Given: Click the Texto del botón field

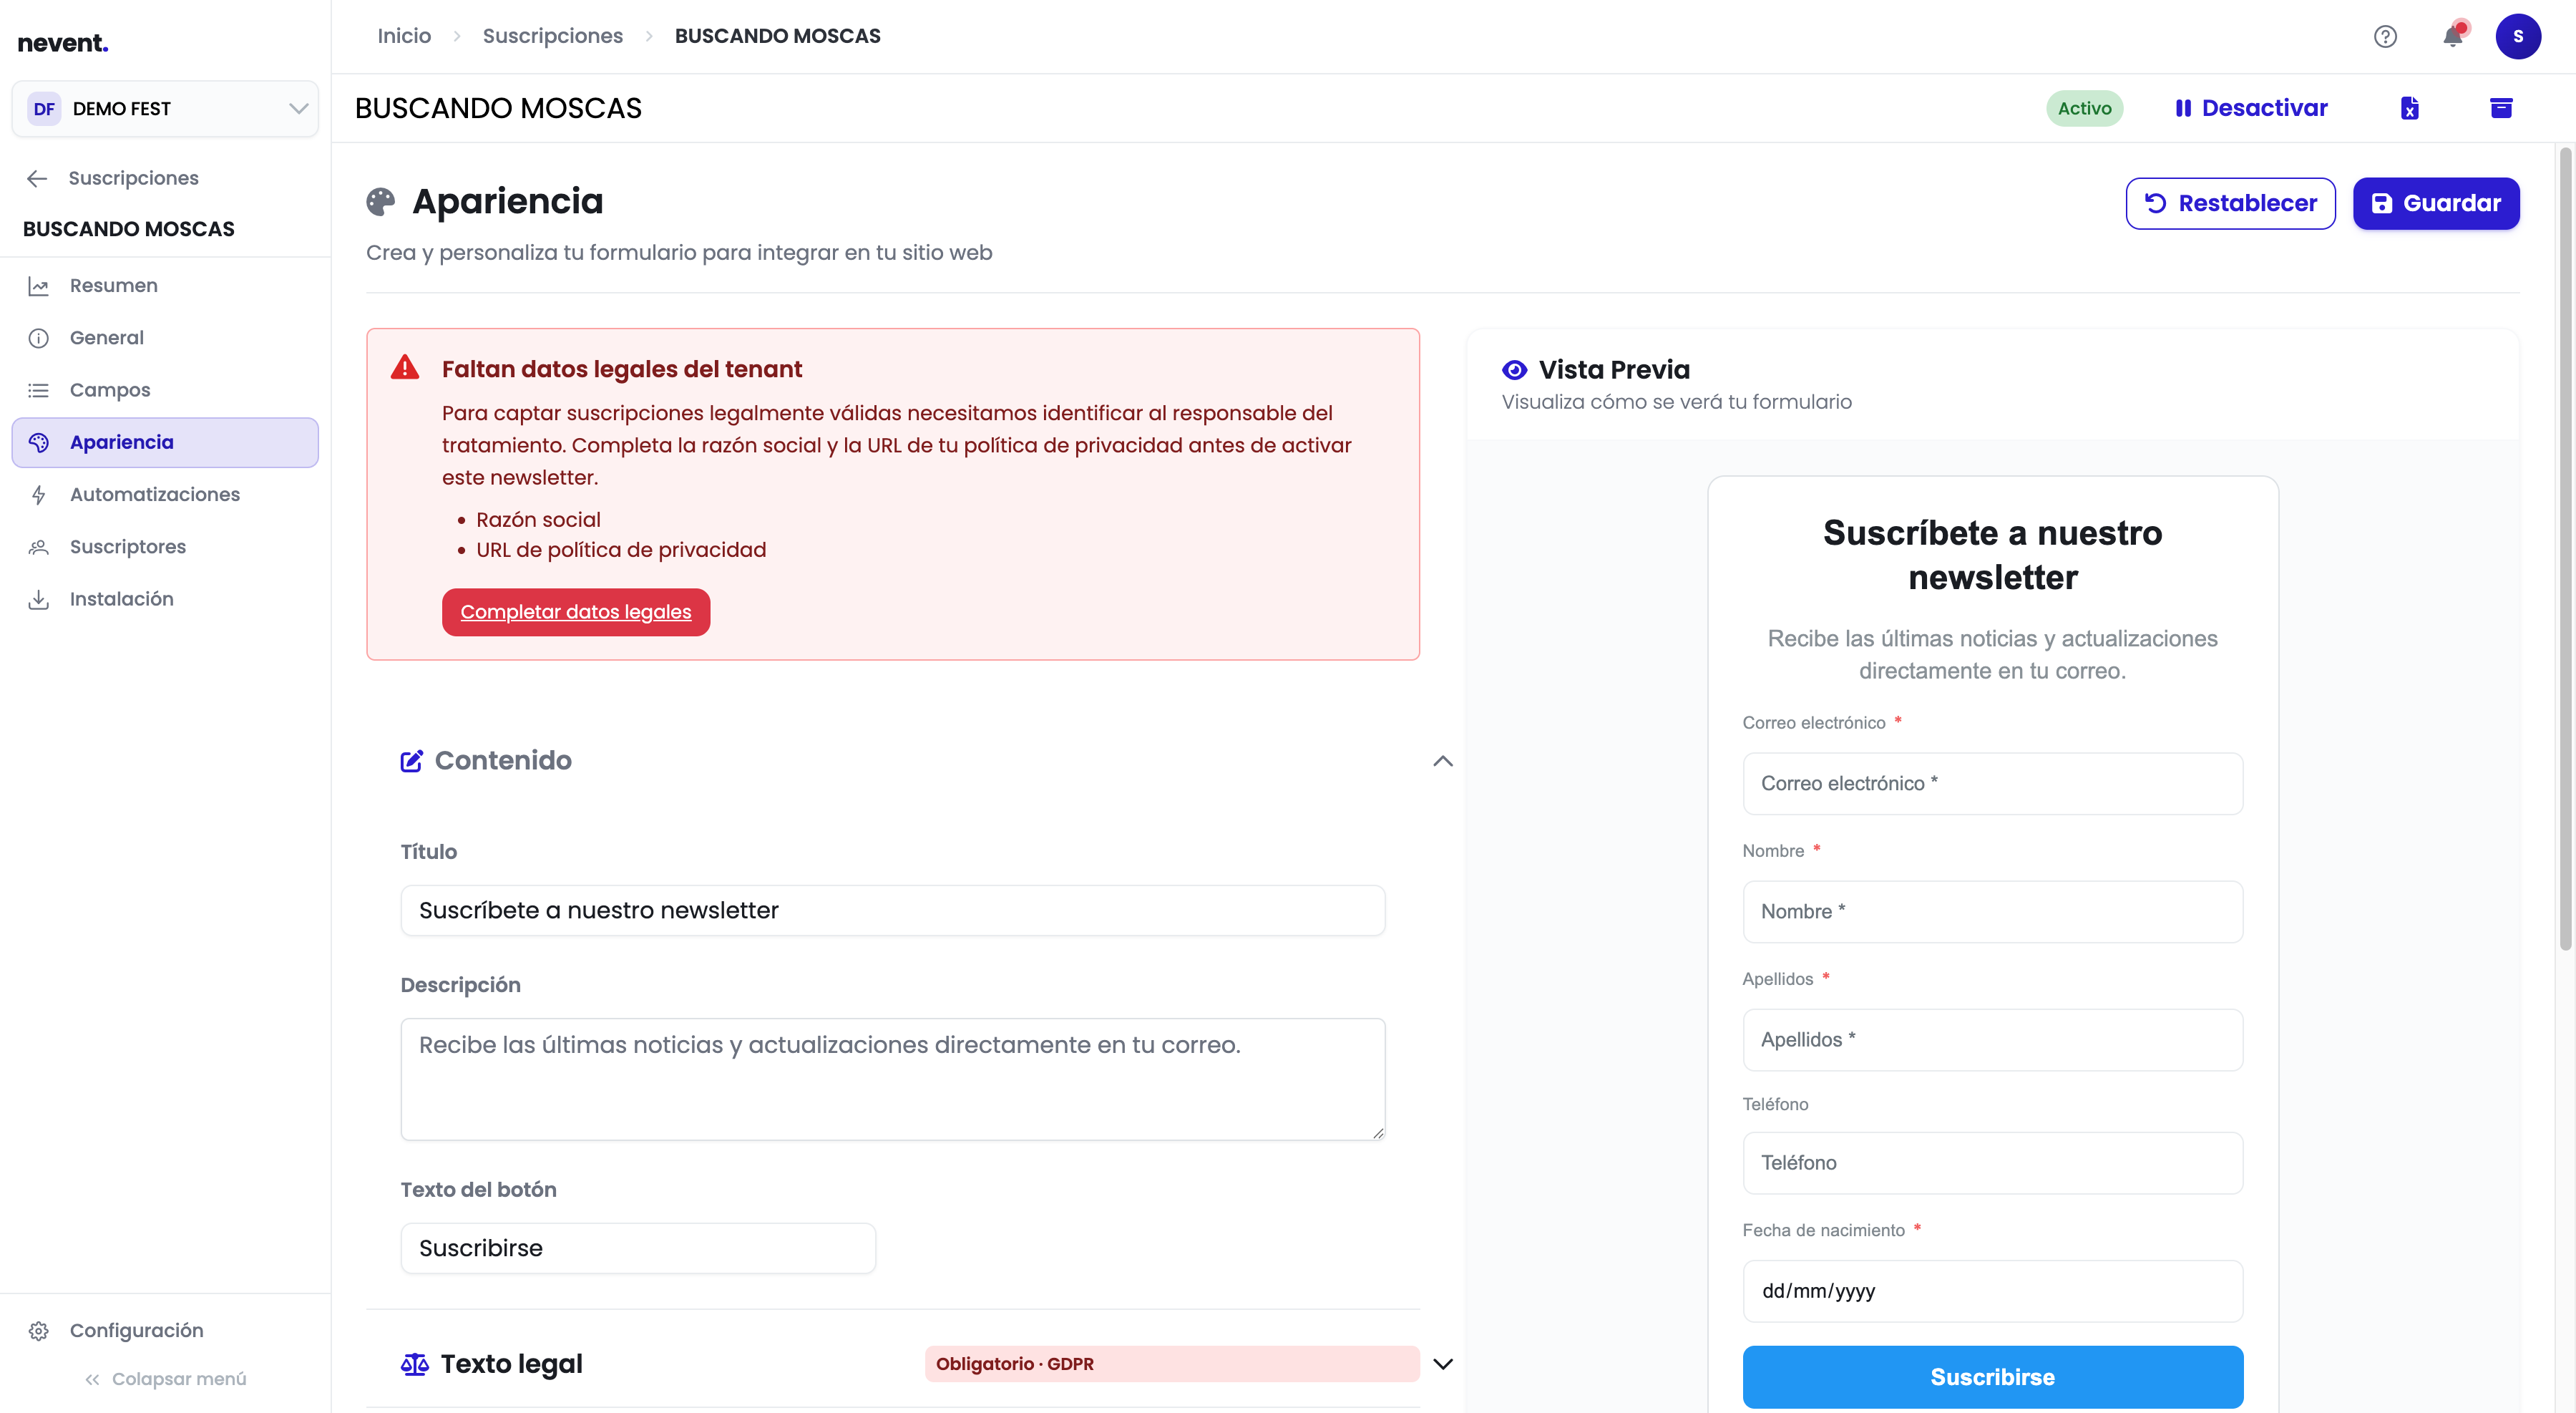Looking at the screenshot, I should (x=638, y=1248).
